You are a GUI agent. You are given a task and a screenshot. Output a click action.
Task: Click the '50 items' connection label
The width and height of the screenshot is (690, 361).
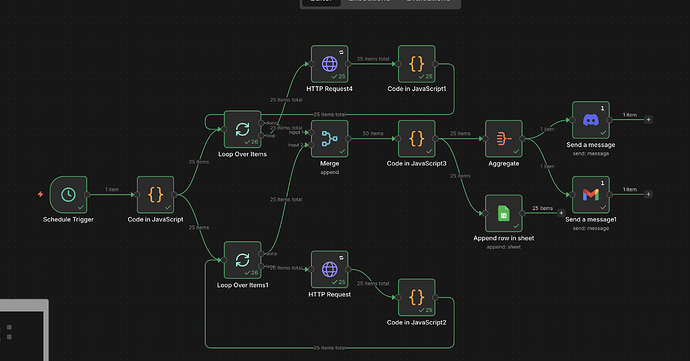coord(373,133)
